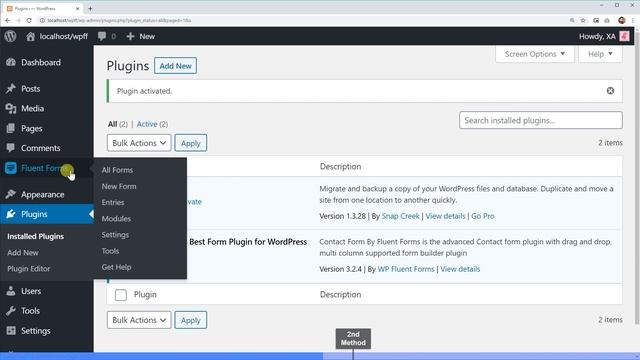
Task: Click the top Apply button
Action: coord(191,143)
